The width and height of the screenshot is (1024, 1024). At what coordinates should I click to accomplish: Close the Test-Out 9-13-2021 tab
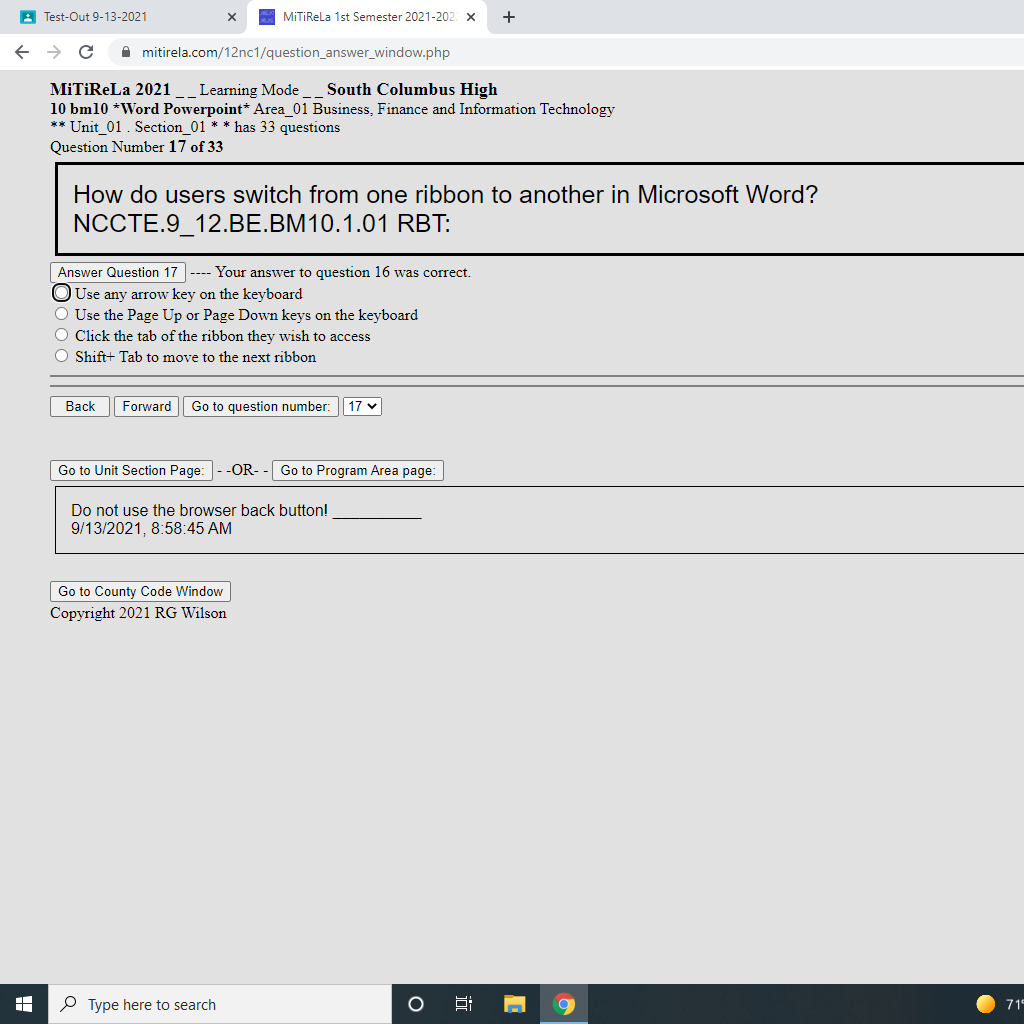(231, 17)
